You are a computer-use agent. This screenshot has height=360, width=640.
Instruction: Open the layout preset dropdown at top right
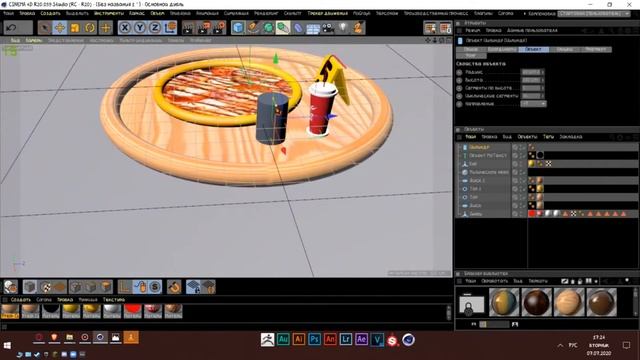[x=594, y=13]
